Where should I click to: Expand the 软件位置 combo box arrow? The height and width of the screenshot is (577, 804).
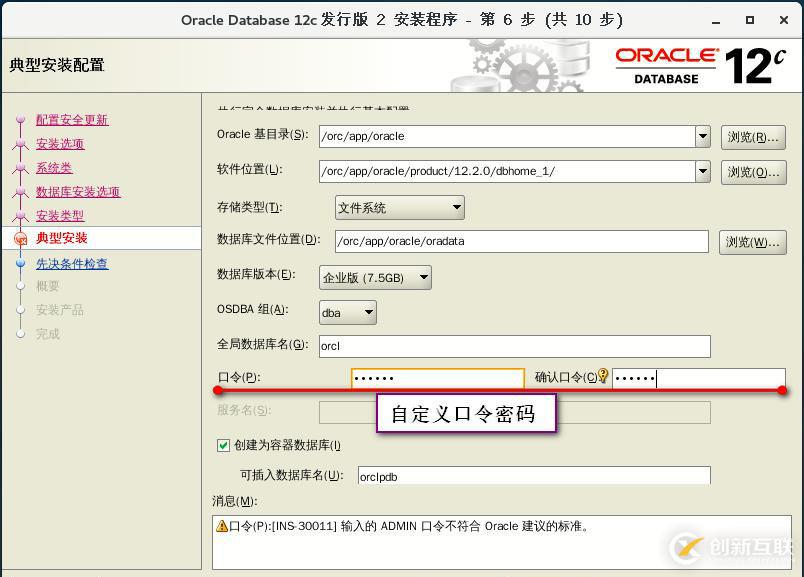[x=704, y=171]
